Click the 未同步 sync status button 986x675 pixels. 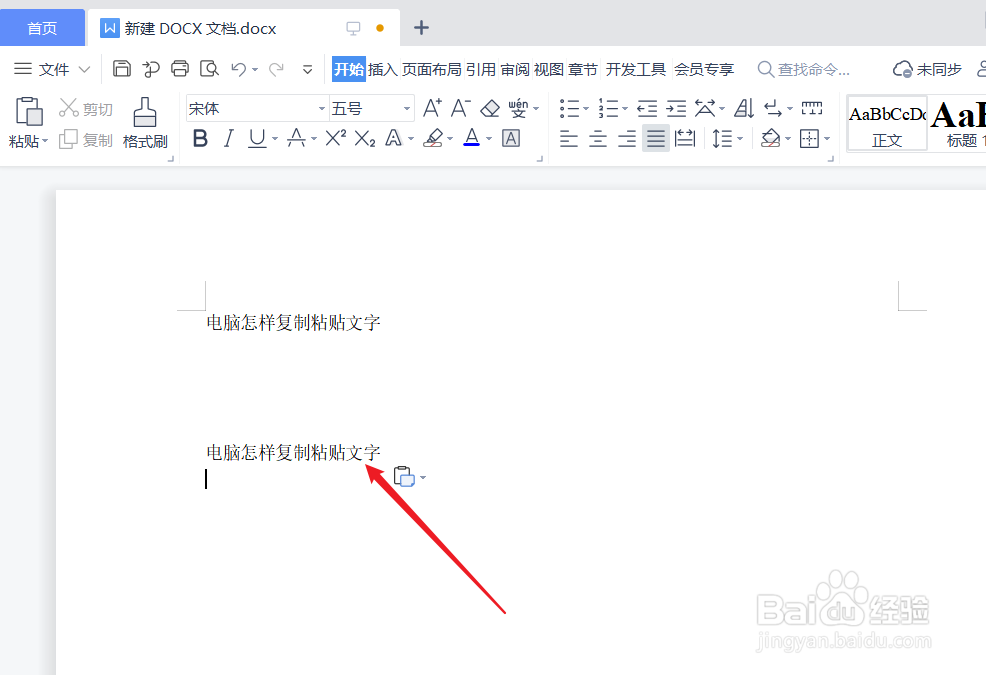tap(926, 68)
